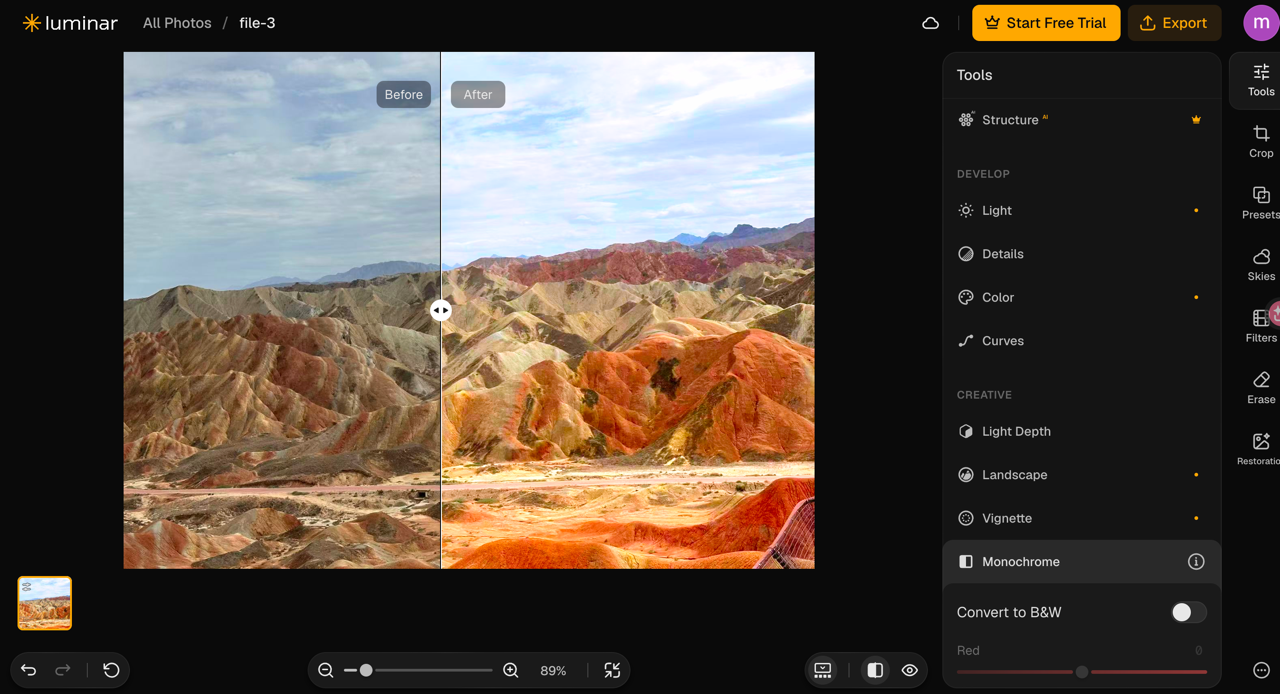Select the Erase tool
The height and width of the screenshot is (694, 1280).
tap(1261, 387)
